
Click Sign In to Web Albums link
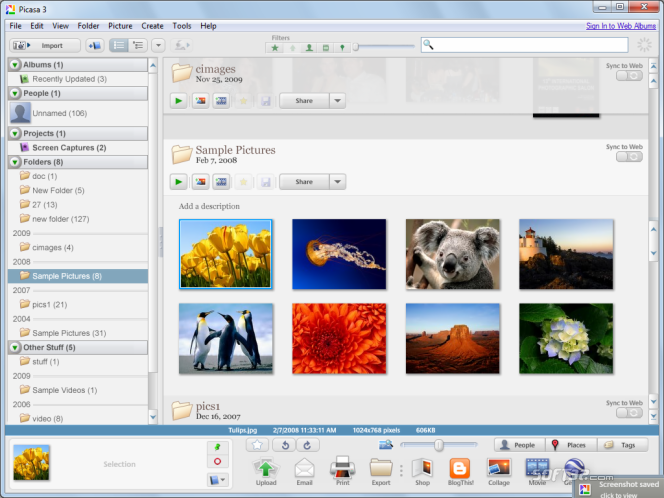tap(620, 25)
